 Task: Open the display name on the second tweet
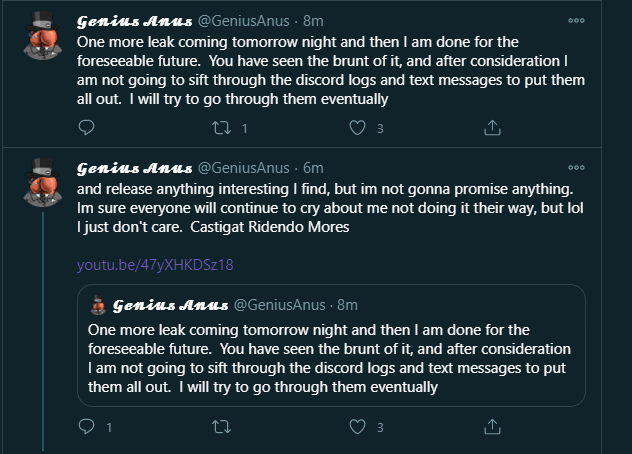135,168
